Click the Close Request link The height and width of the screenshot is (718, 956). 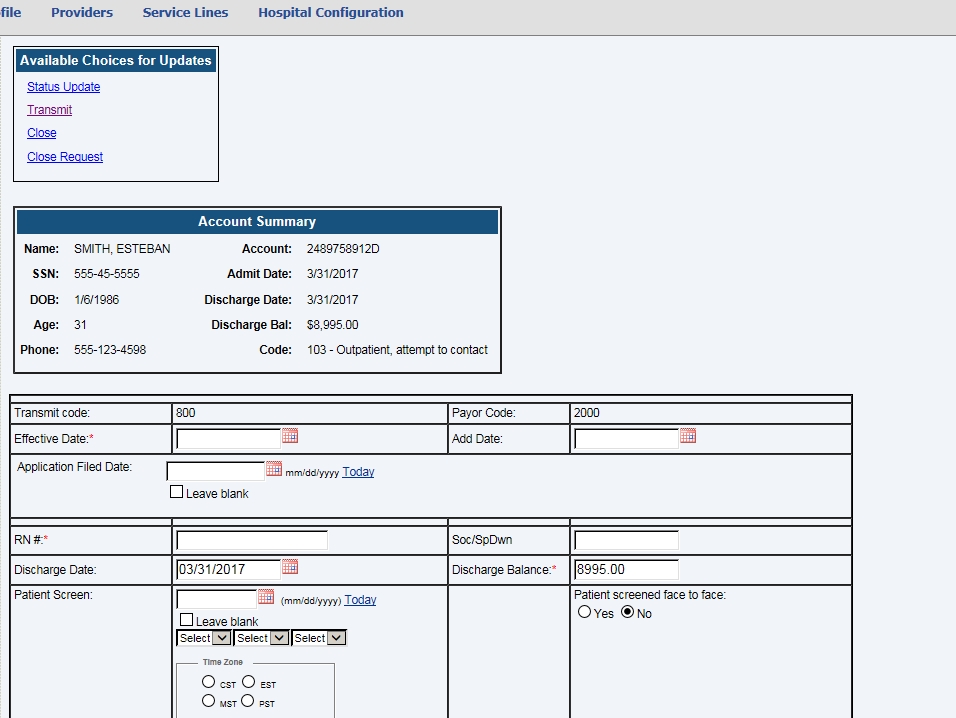(x=65, y=157)
